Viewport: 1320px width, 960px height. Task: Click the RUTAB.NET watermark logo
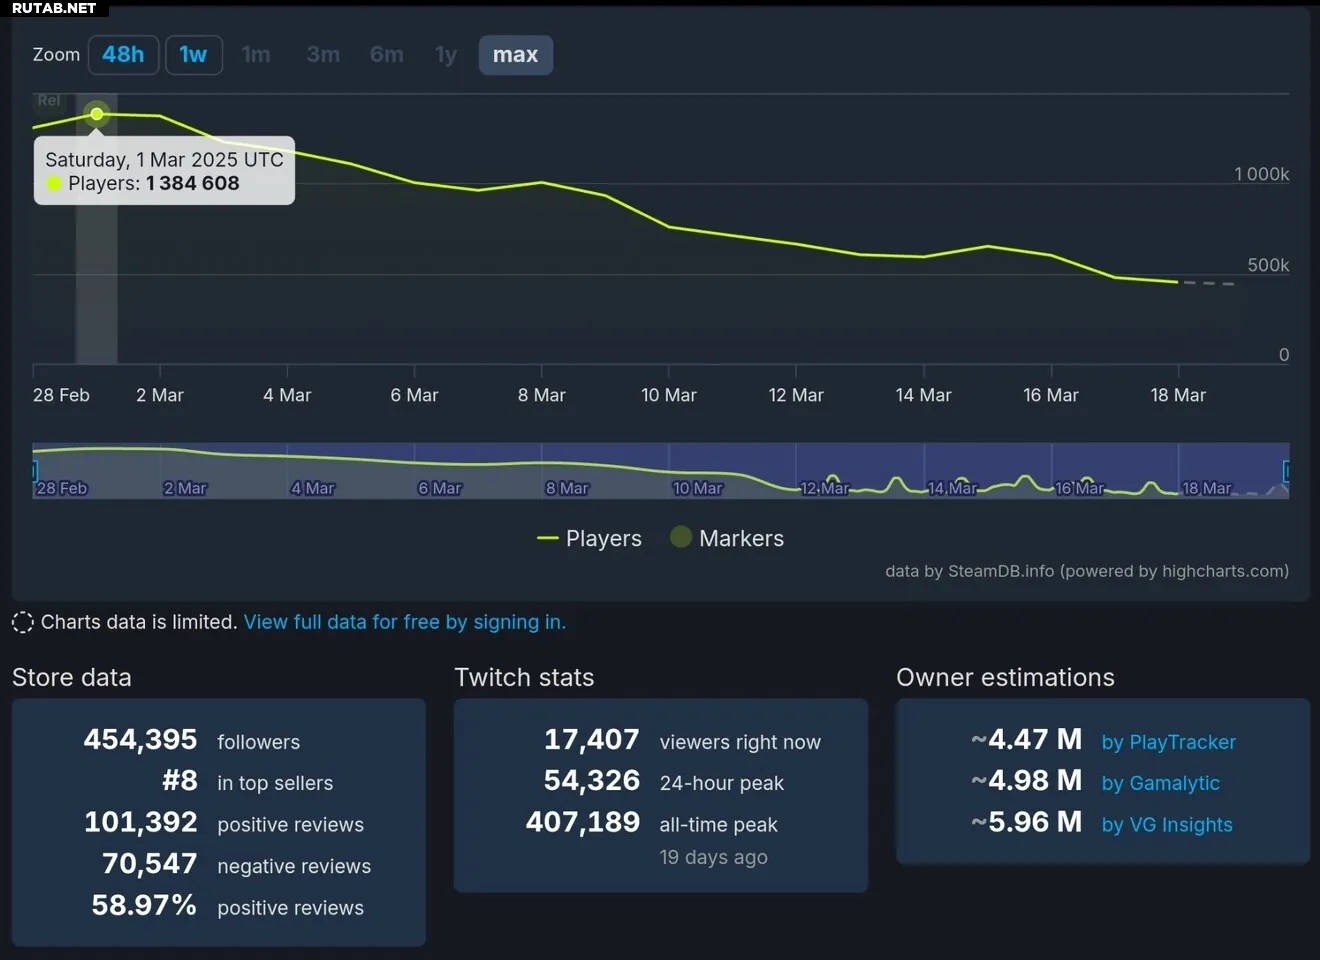pos(54,8)
